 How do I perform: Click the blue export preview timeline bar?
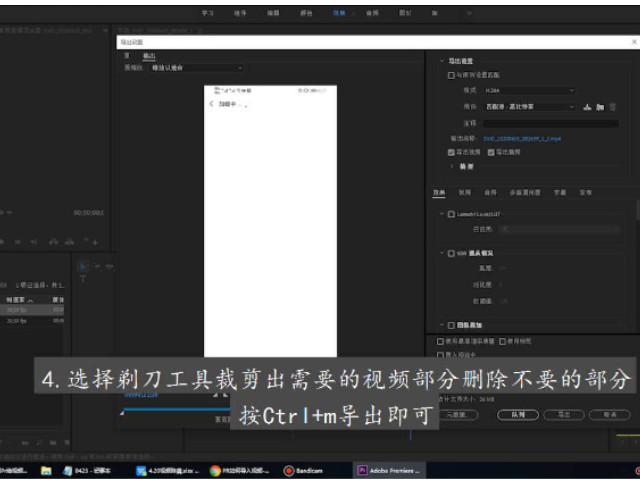[177, 409]
